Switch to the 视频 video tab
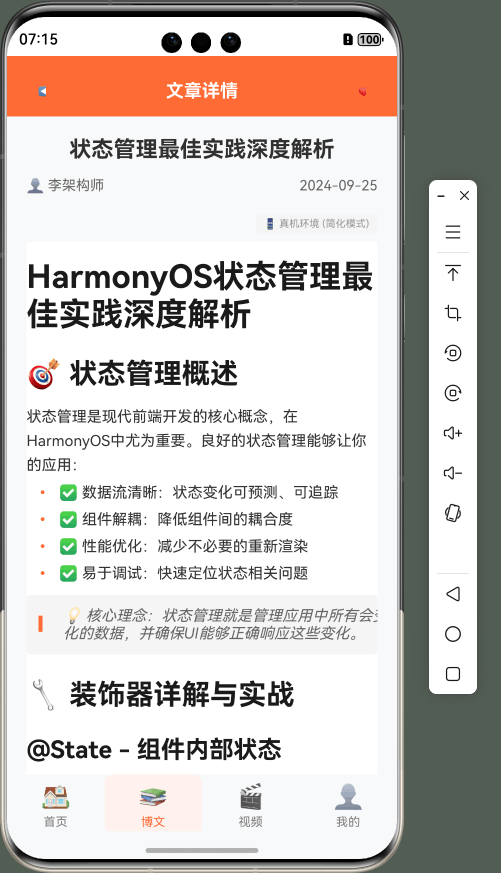Screen dimensions: 501x873 tap(250, 805)
